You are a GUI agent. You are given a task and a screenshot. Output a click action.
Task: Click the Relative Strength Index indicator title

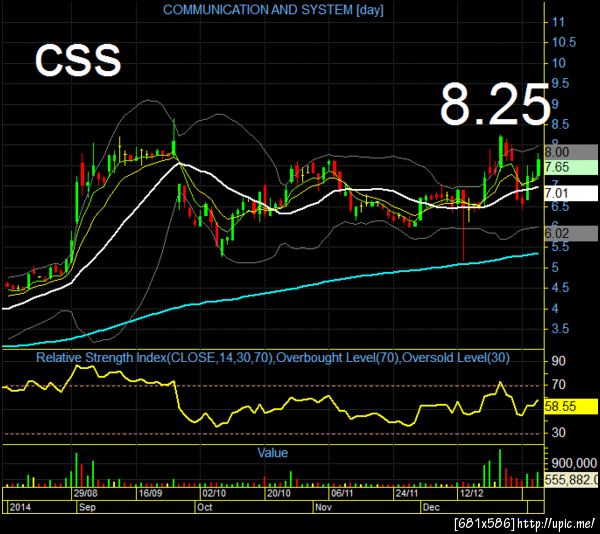(x=272, y=358)
